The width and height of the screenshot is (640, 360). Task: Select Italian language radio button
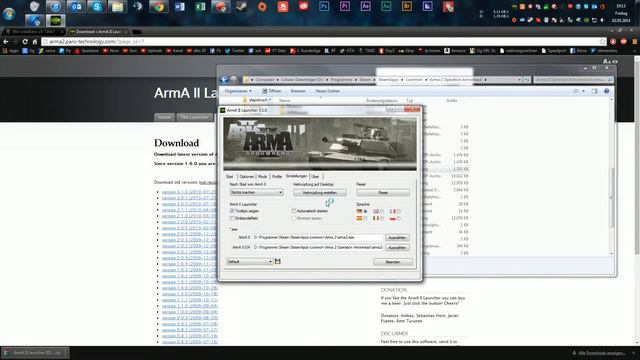[382, 219]
